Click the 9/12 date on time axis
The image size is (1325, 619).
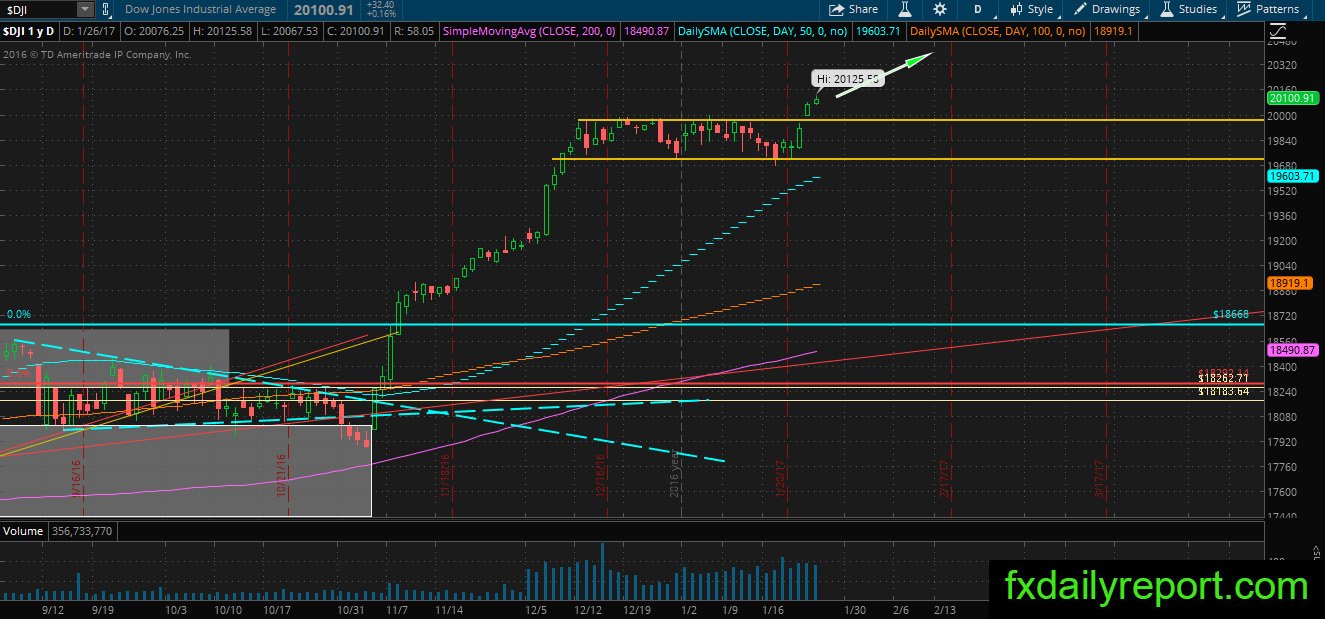(54, 608)
